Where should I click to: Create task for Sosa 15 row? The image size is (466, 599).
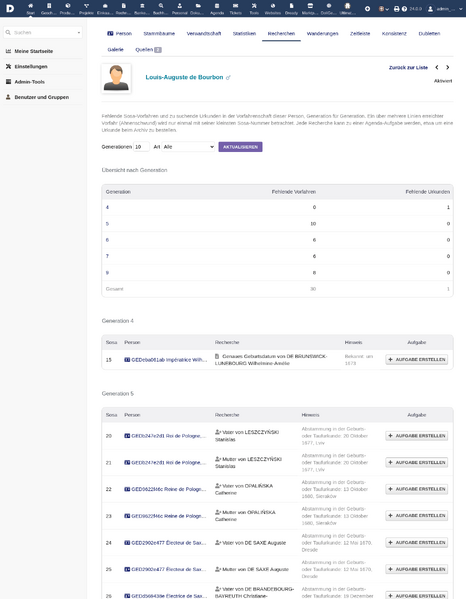tap(417, 359)
